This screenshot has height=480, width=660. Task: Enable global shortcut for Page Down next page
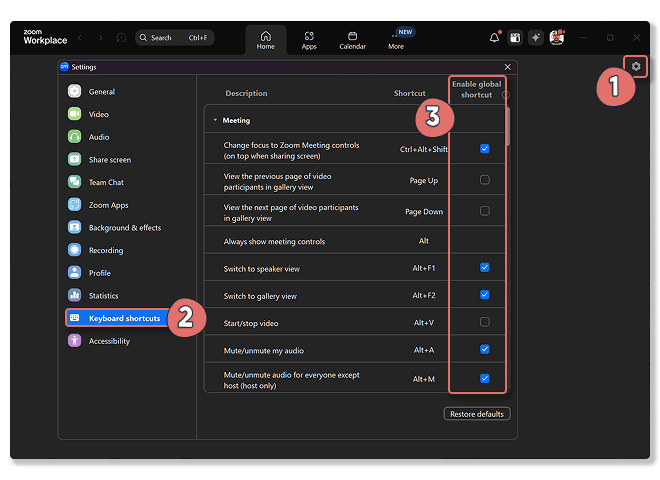click(484, 211)
